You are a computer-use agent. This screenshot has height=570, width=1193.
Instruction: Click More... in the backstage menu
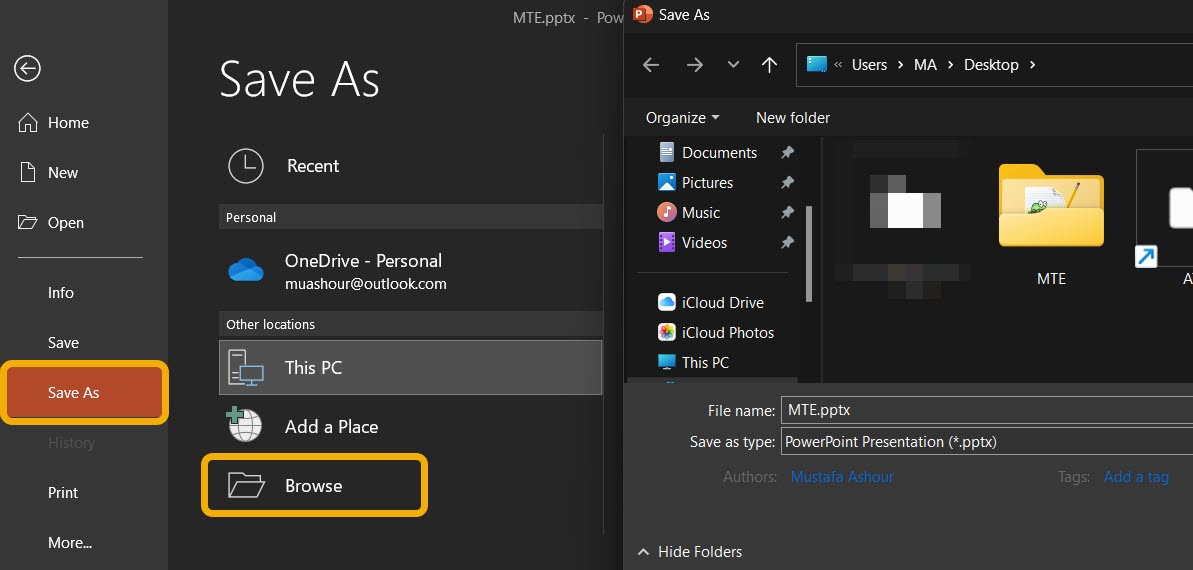click(70, 543)
